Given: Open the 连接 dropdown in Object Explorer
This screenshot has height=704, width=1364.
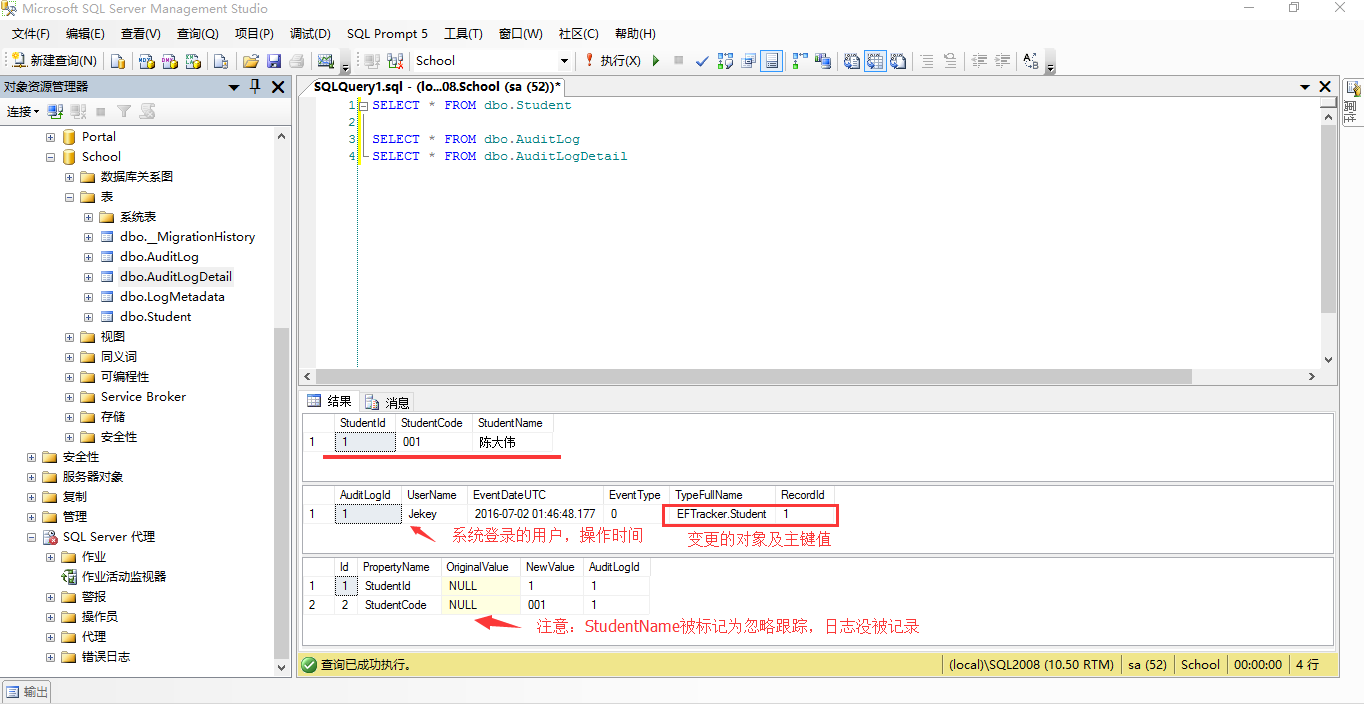Looking at the screenshot, I should [23, 111].
